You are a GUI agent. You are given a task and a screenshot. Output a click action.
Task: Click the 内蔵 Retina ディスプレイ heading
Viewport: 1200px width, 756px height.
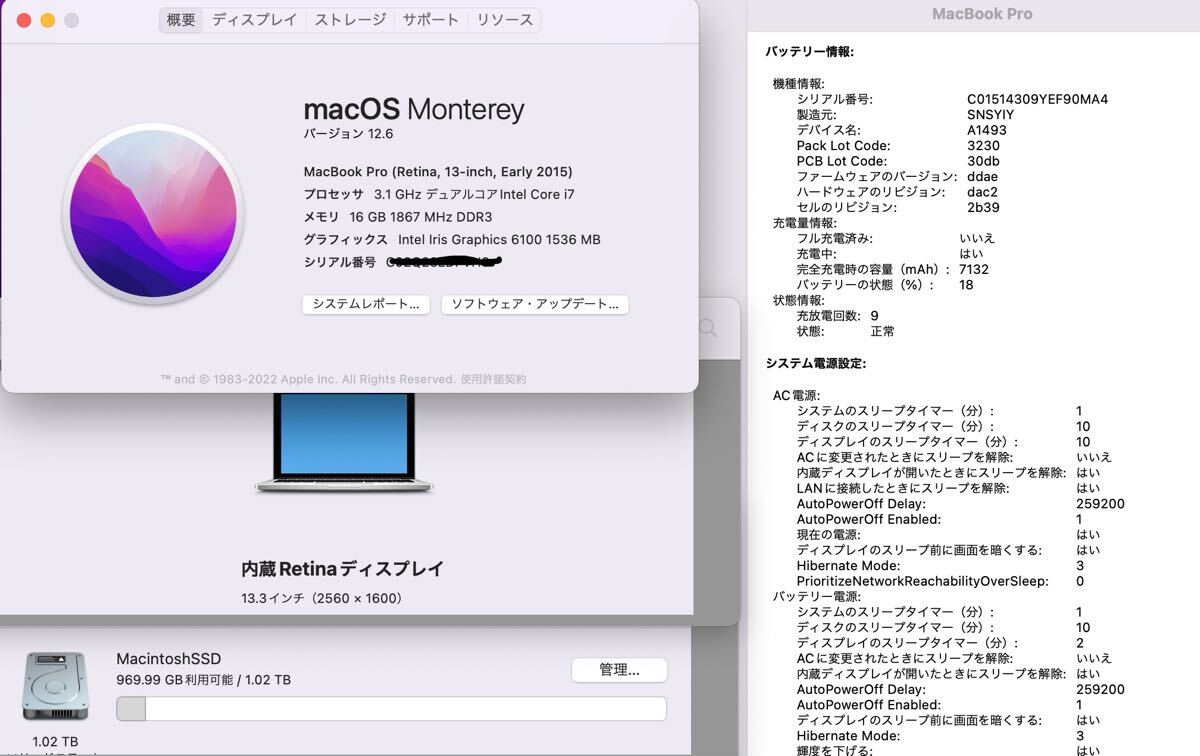[x=343, y=569]
